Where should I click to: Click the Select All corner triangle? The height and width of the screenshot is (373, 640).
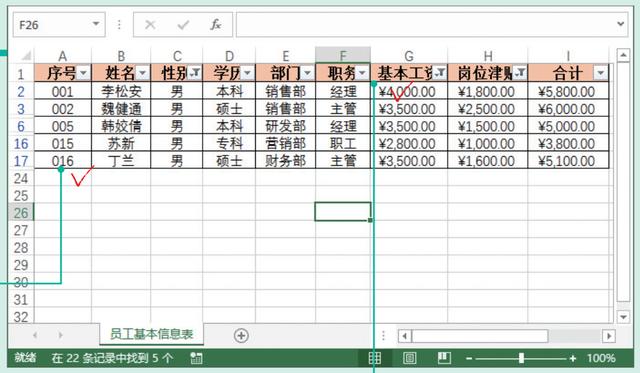pyautogui.click(x=26, y=56)
